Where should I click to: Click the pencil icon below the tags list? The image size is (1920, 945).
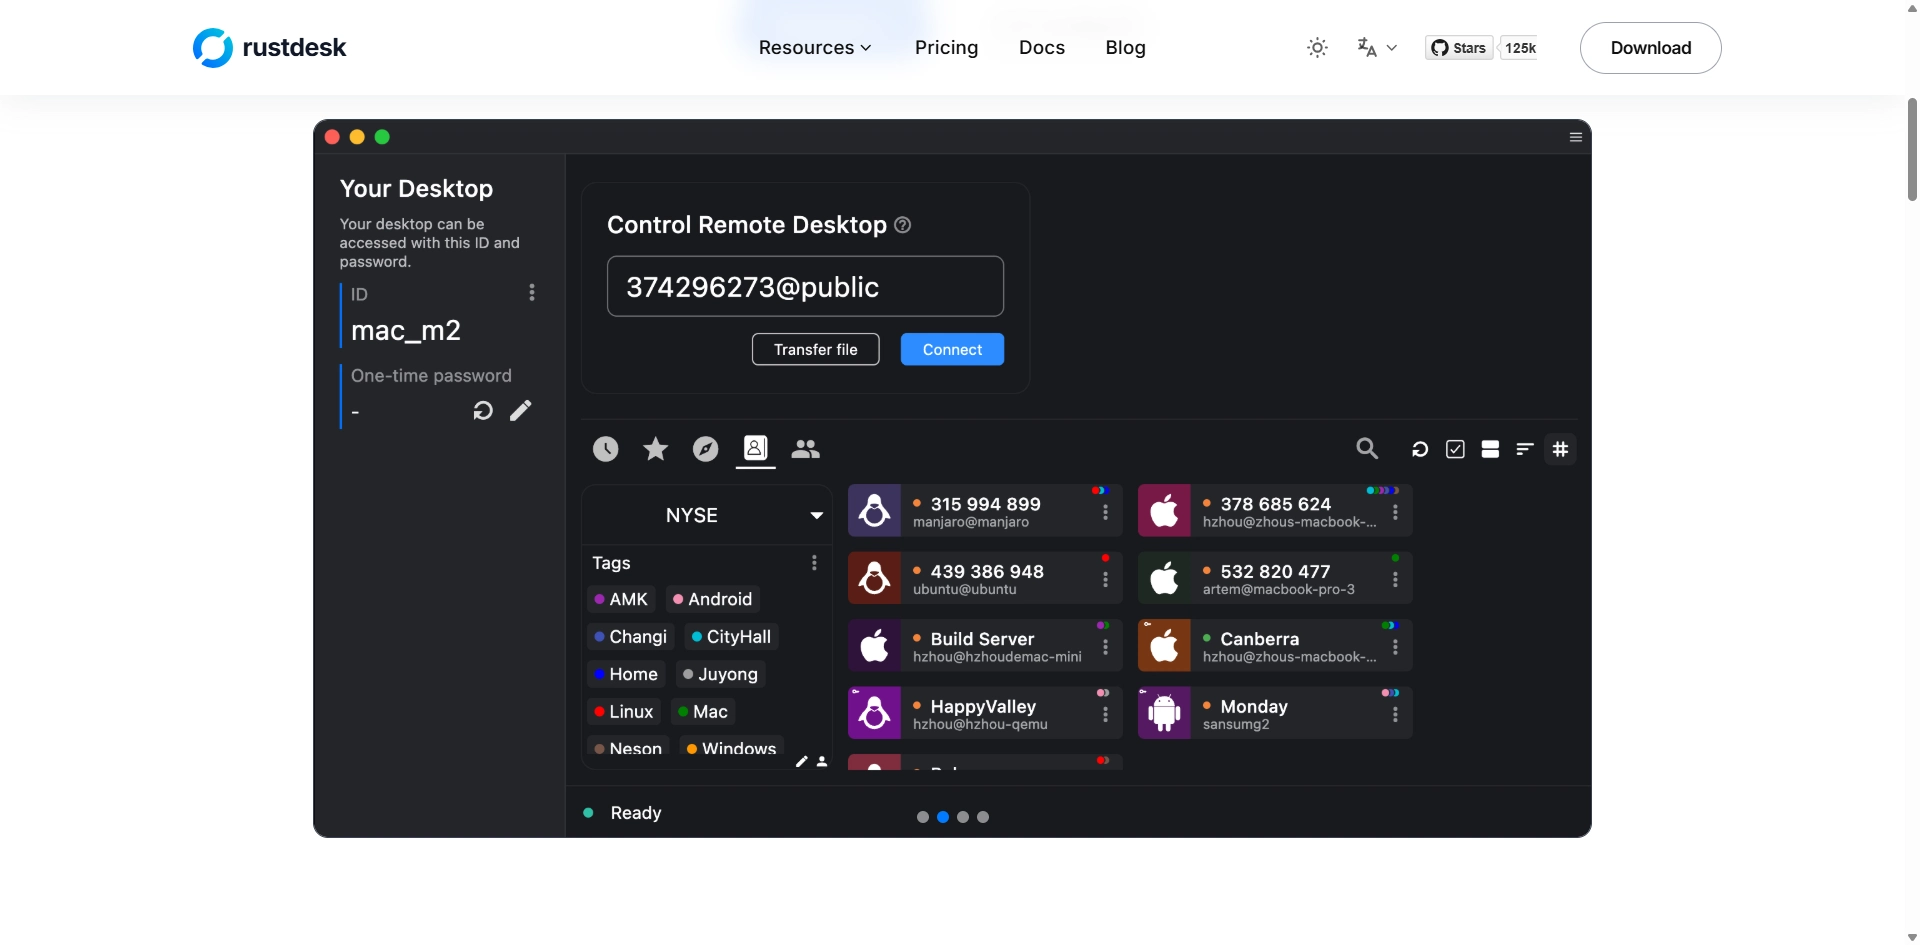pos(801,762)
